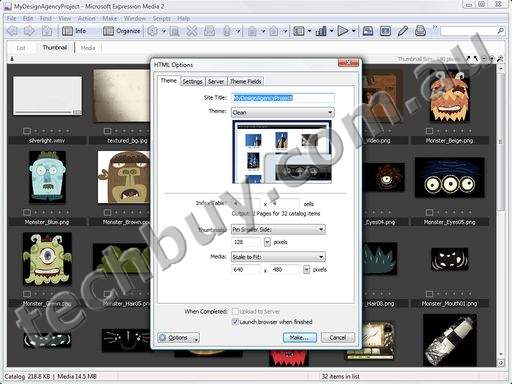Open the play icon dropdown arrow

coord(354,31)
